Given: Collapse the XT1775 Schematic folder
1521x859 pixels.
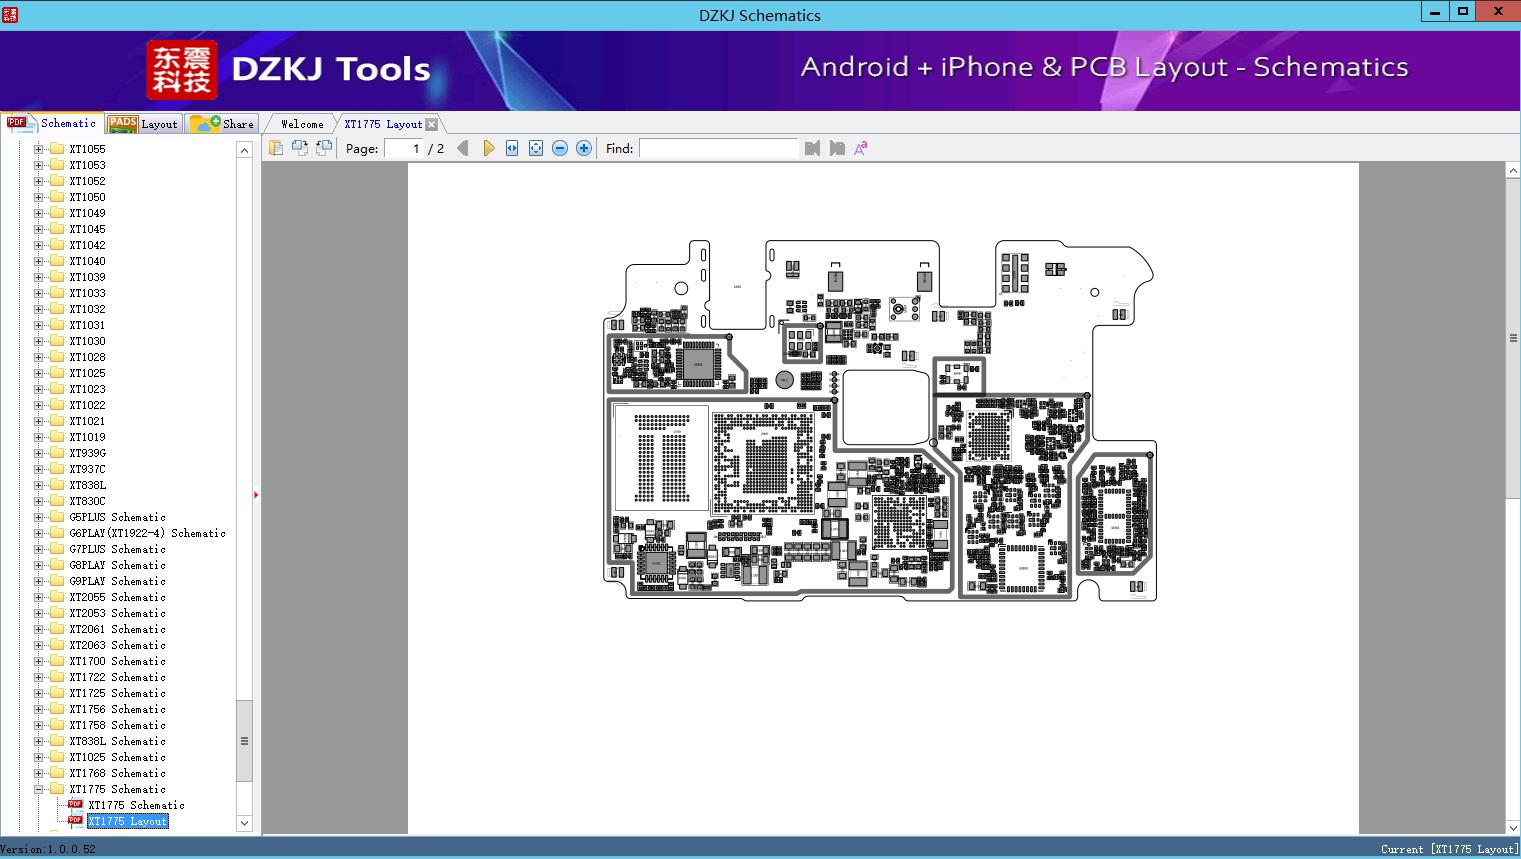Looking at the screenshot, I should click(x=39, y=789).
